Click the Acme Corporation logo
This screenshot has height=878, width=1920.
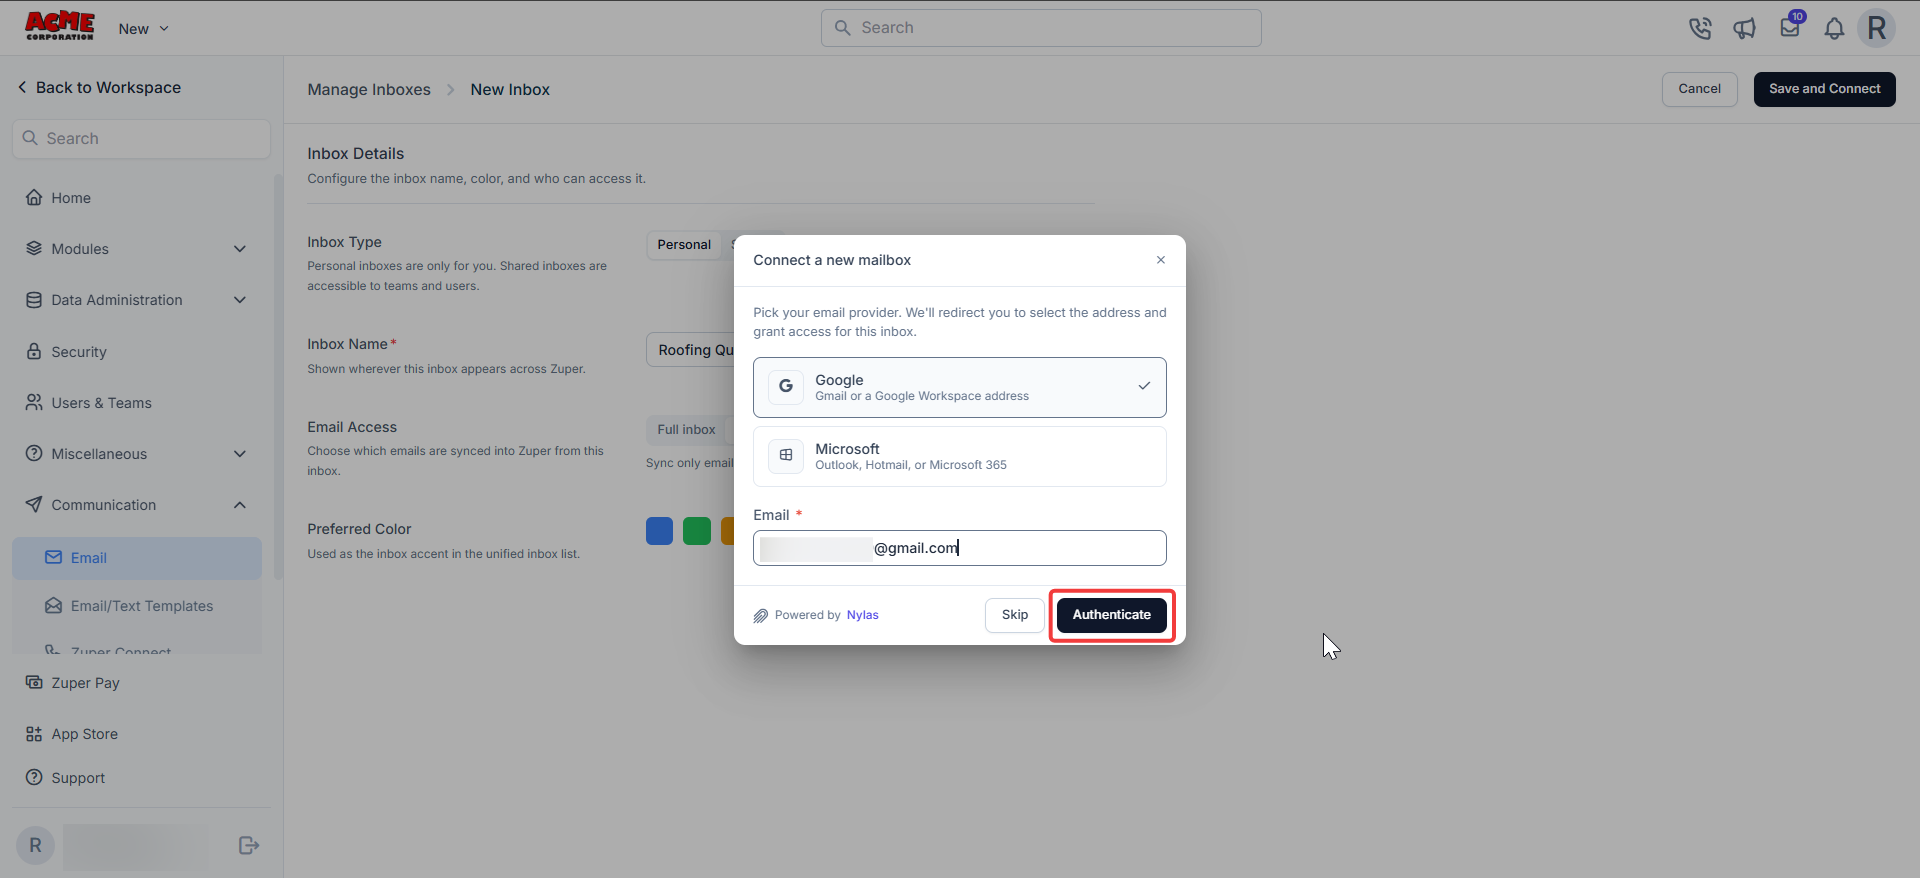pyautogui.click(x=60, y=27)
